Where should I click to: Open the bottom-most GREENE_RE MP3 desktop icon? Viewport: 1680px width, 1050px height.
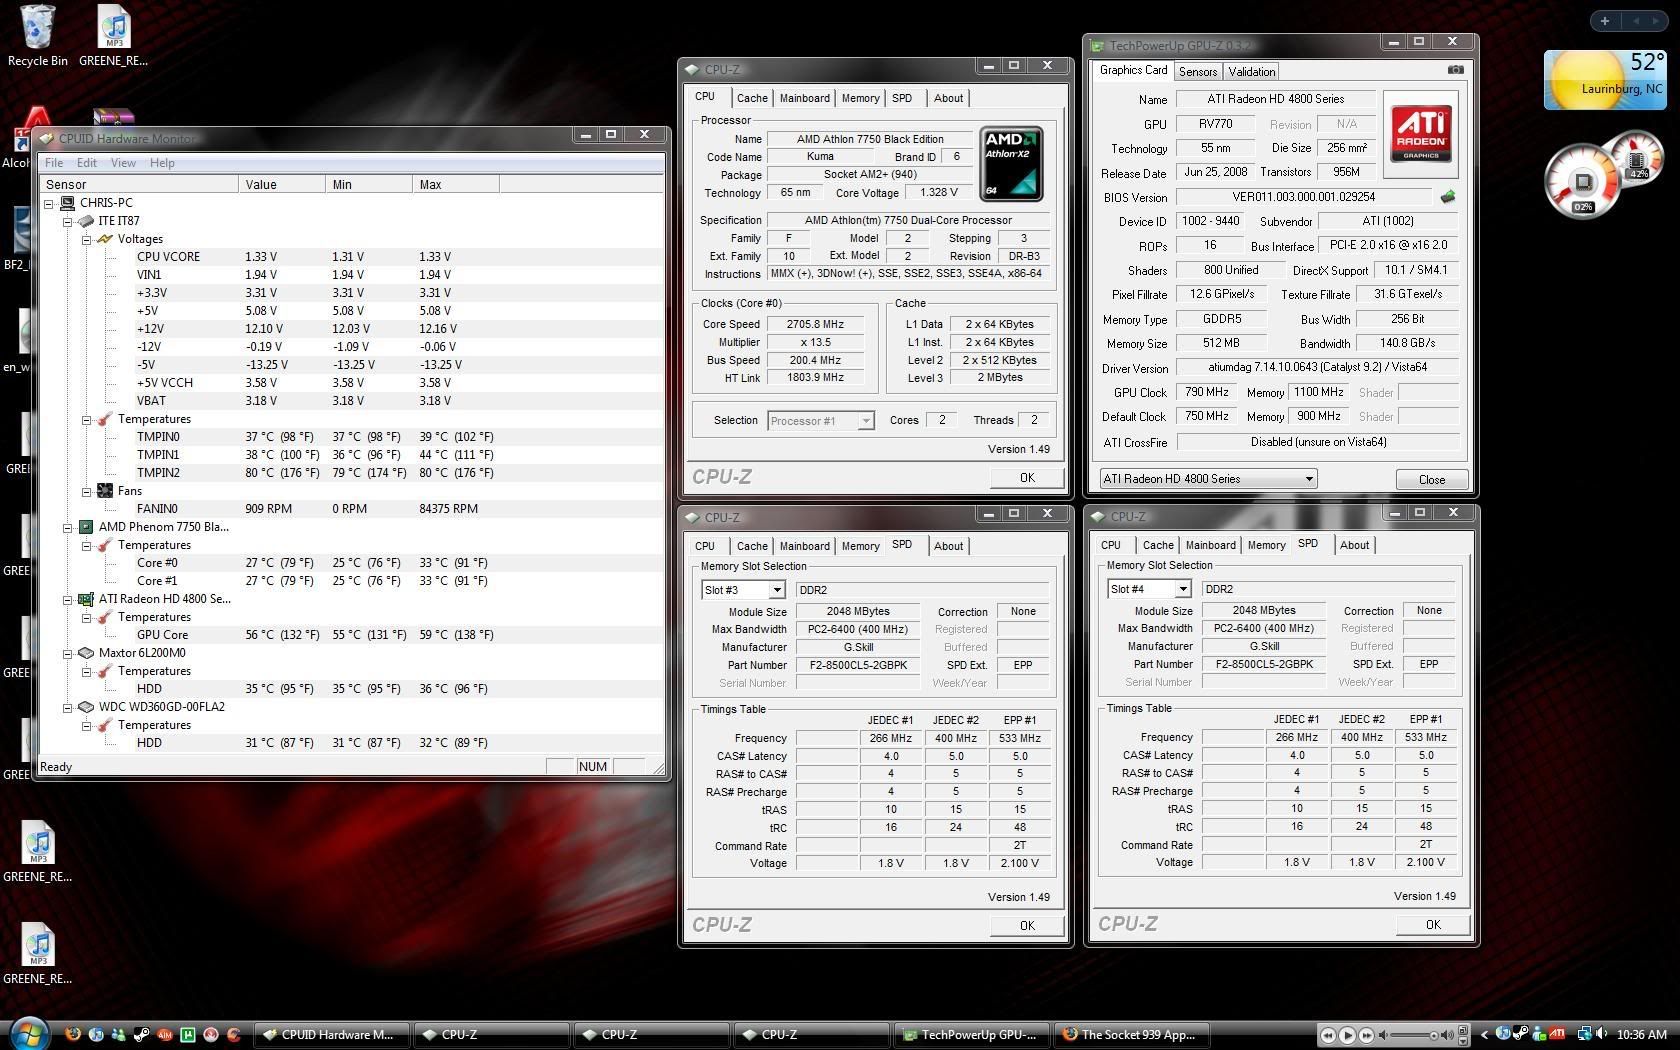tap(38, 954)
